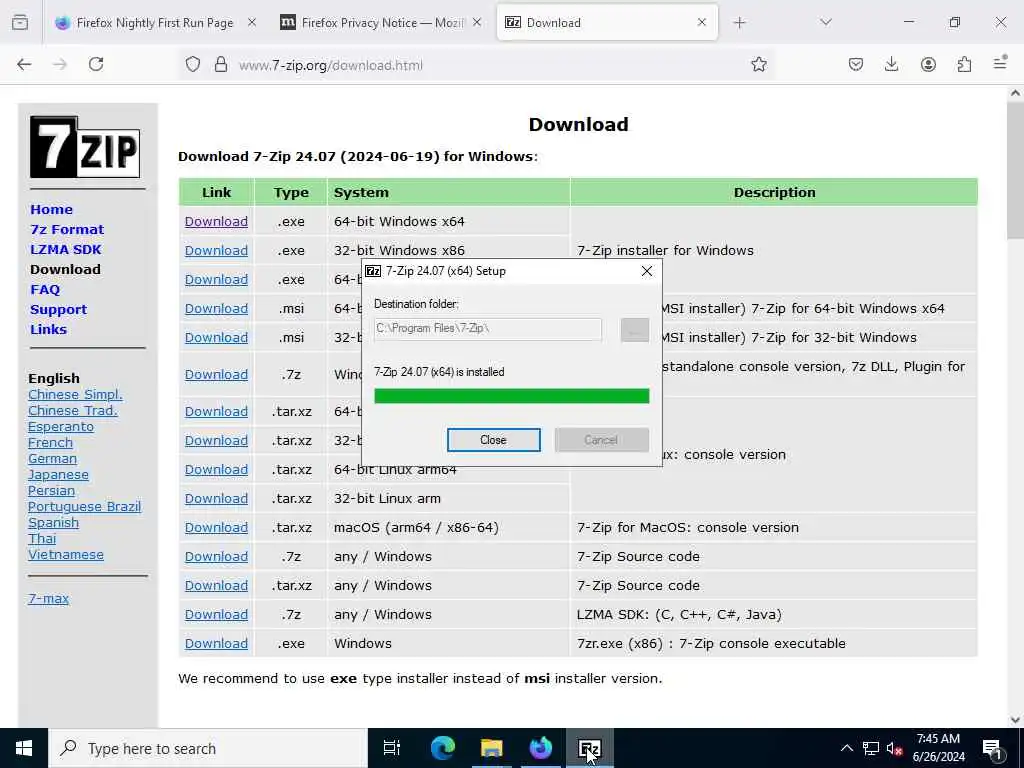Close the Firefox Nightly First Run tab
The image size is (1024, 768).
(x=251, y=23)
